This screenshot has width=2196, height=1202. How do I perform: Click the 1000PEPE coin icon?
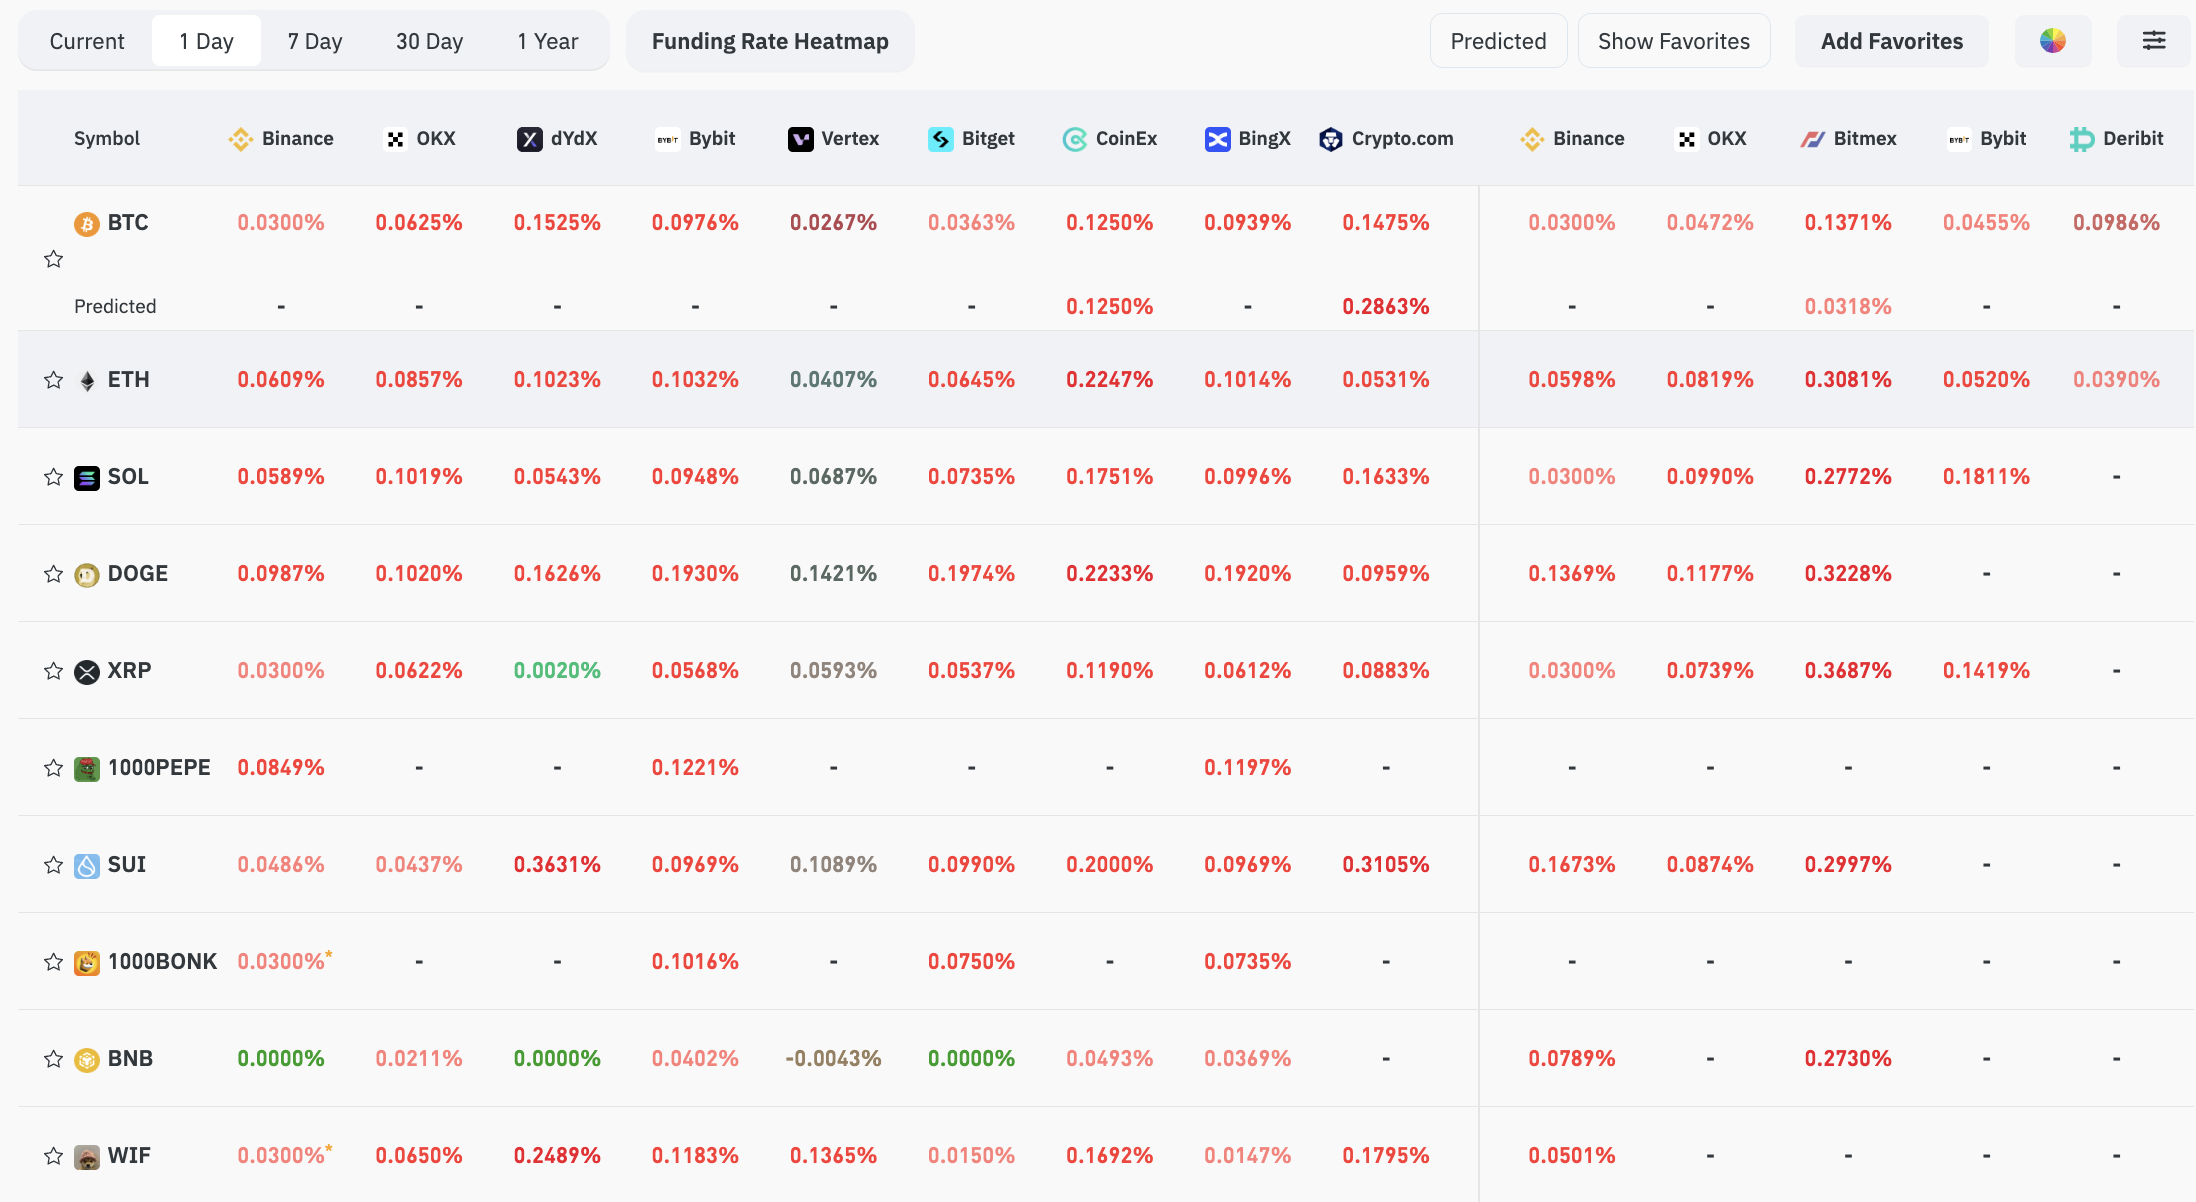pyautogui.click(x=87, y=768)
